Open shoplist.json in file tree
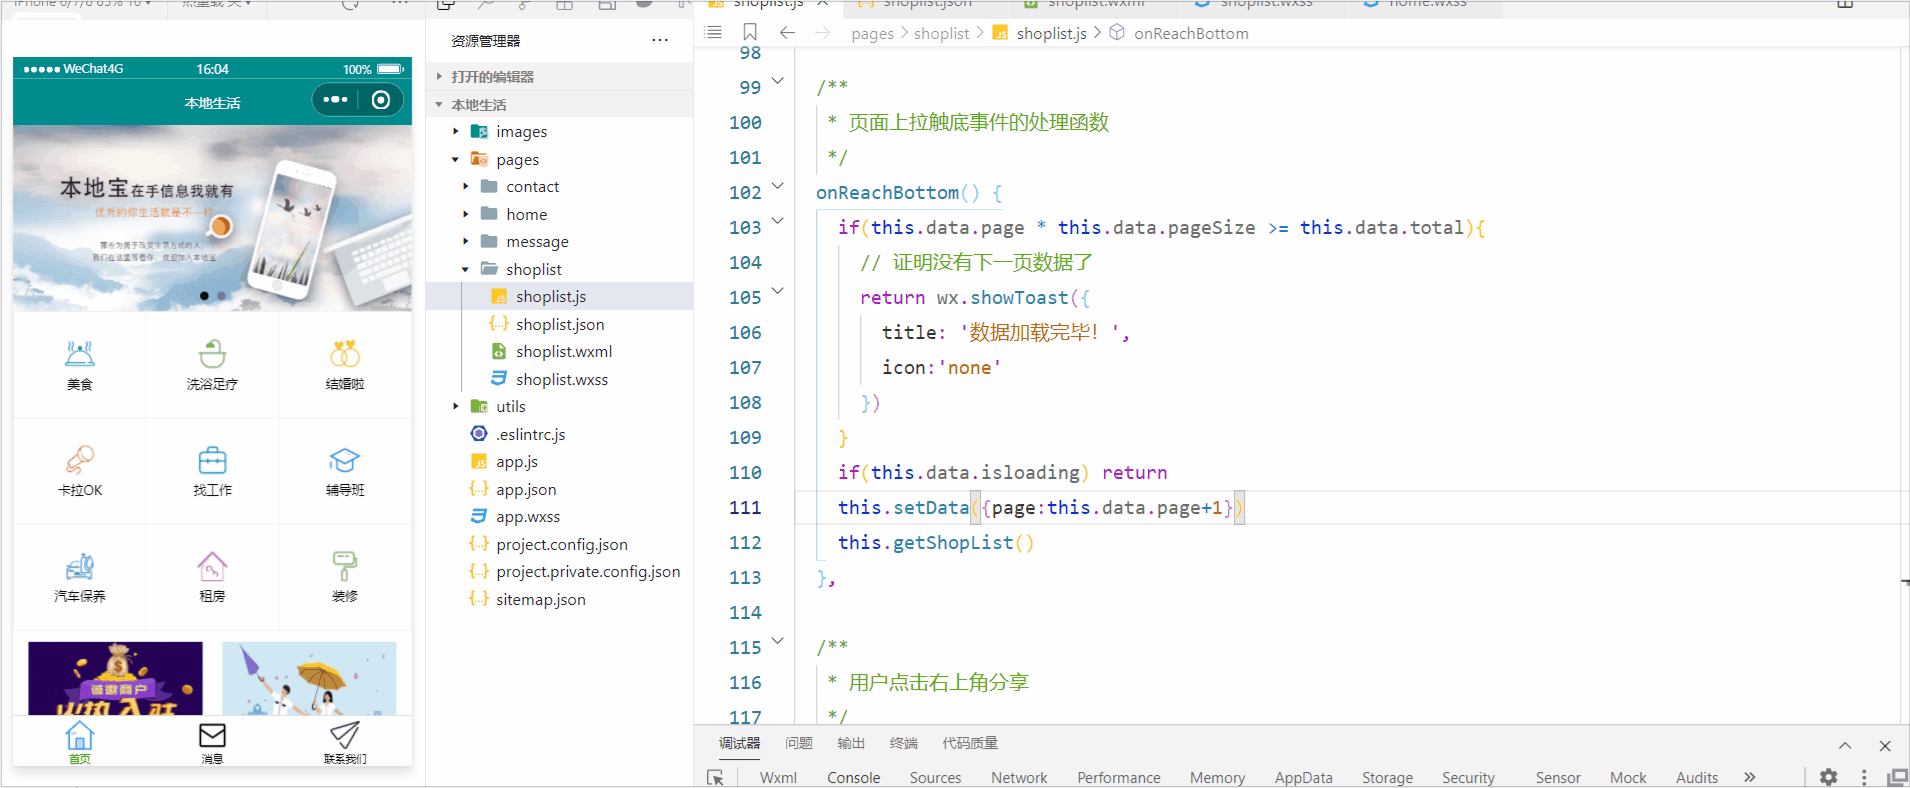The height and width of the screenshot is (788, 1910). [559, 325]
